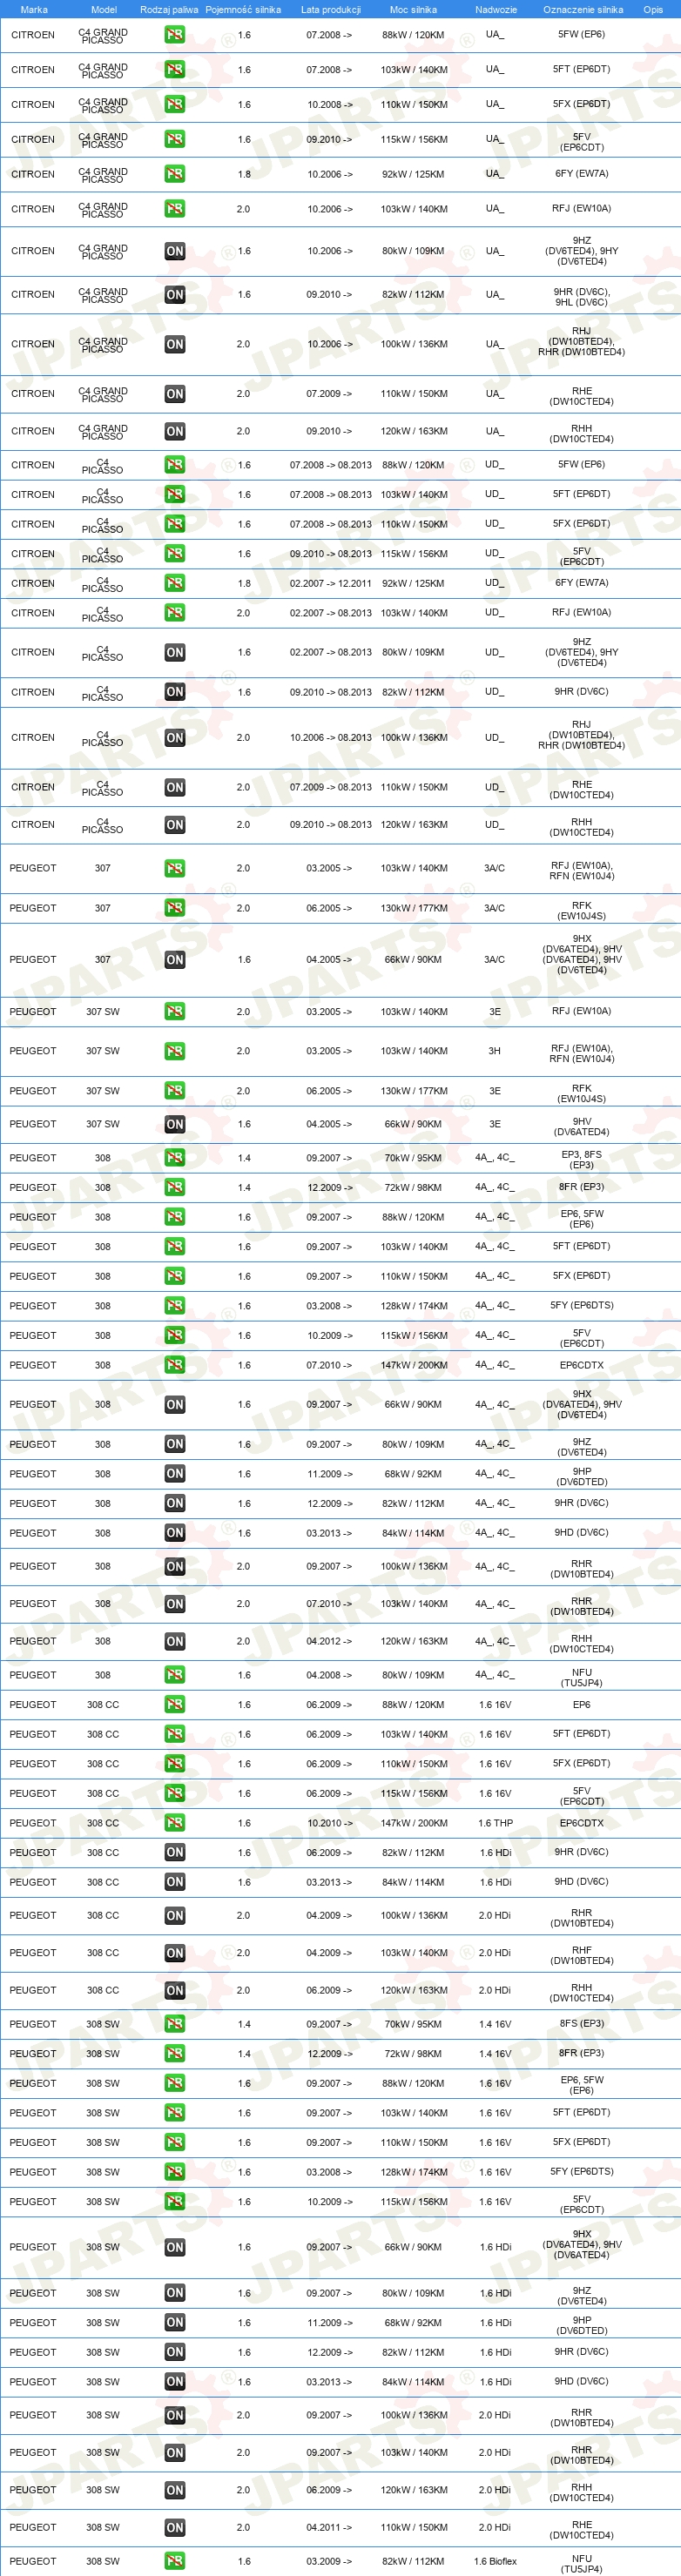The height and width of the screenshot is (2576, 681).
Task: Click the PB petrol icon for C4 Grand Picasso 5FW (EP6)
Action: [174, 35]
